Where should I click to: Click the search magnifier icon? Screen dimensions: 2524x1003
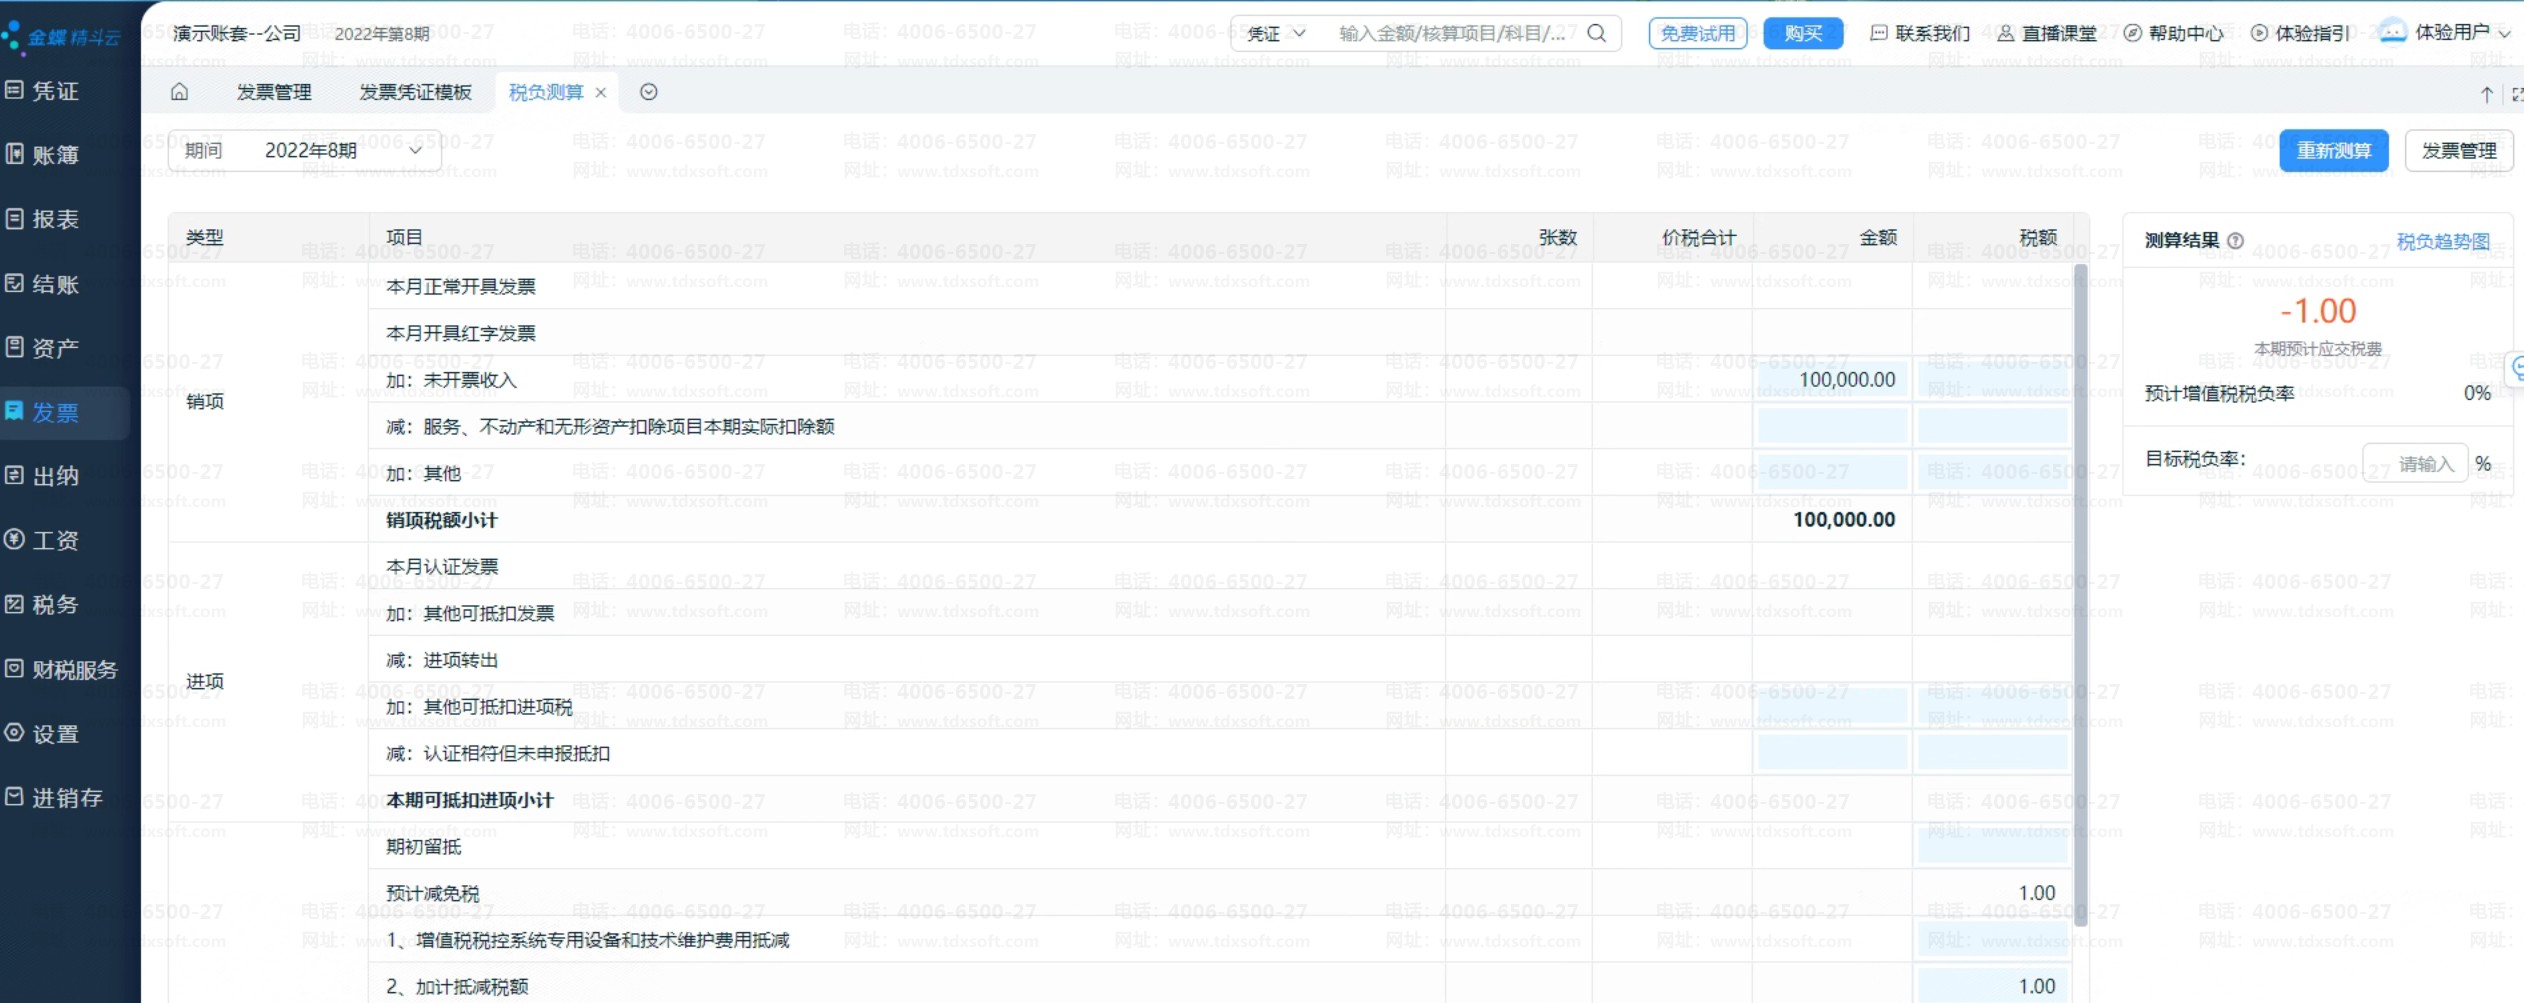[1597, 34]
